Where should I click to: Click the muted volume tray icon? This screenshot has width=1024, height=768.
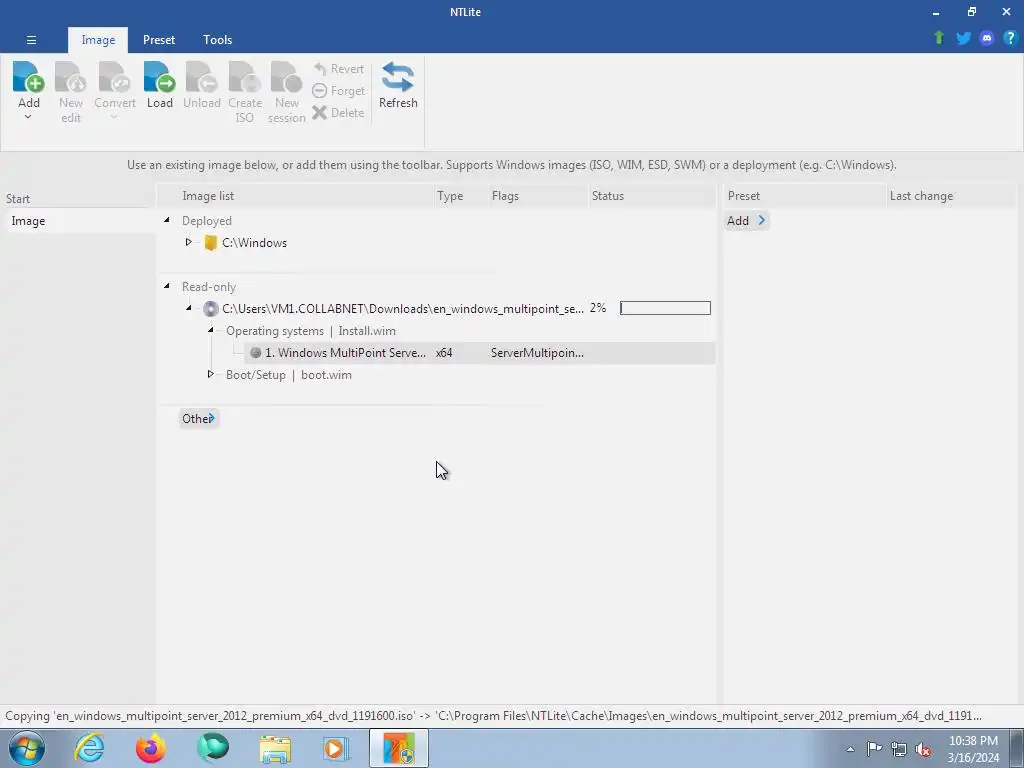[x=923, y=749]
